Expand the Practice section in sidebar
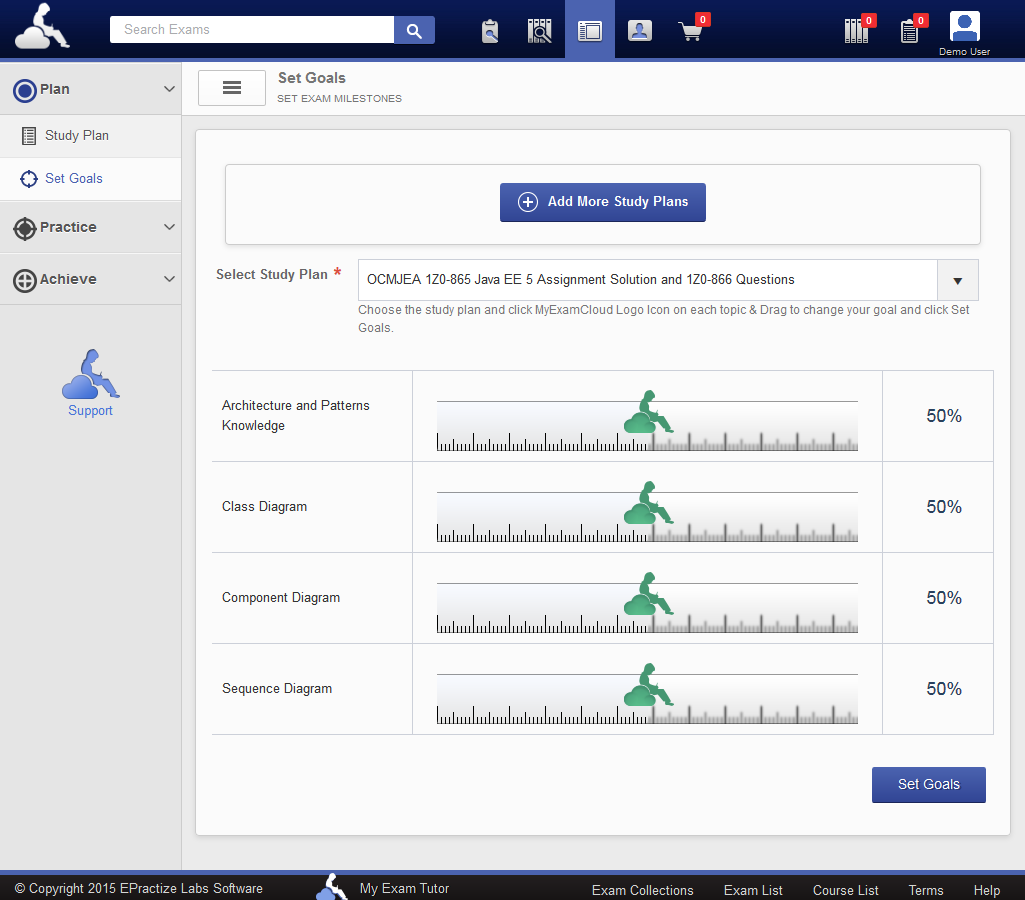The height and width of the screenshot is (900, 1025). pyautogui.click(x=90, y=228)
